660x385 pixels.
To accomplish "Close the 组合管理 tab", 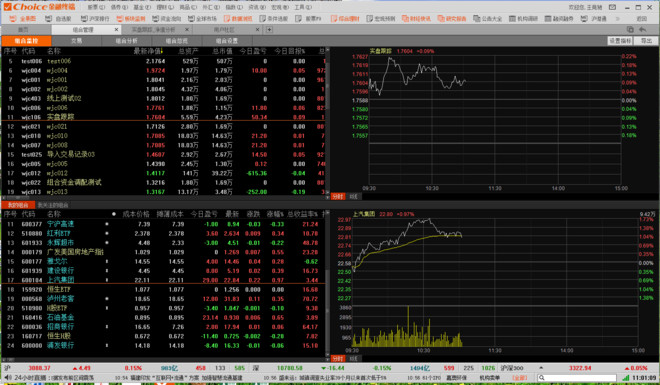I will coord(117,30).
